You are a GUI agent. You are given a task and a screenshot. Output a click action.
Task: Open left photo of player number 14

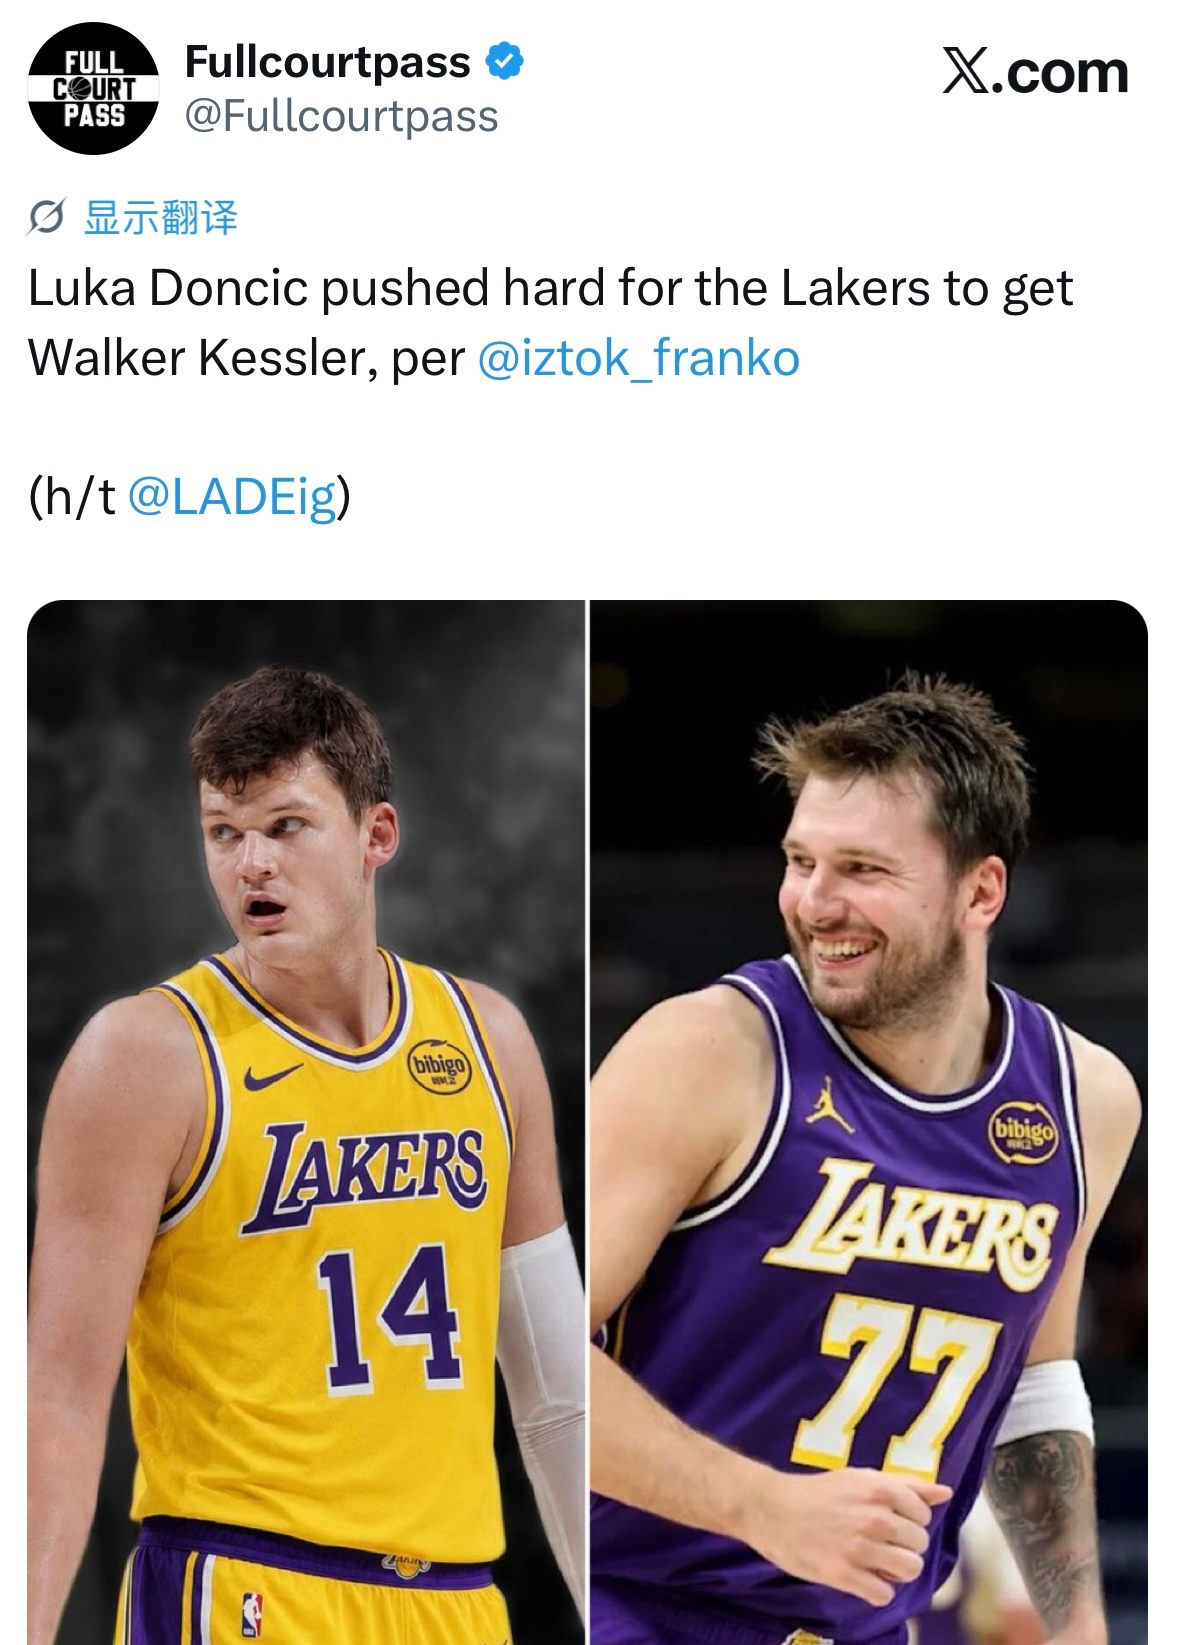pyautogui.click(x=306, y=1122)
